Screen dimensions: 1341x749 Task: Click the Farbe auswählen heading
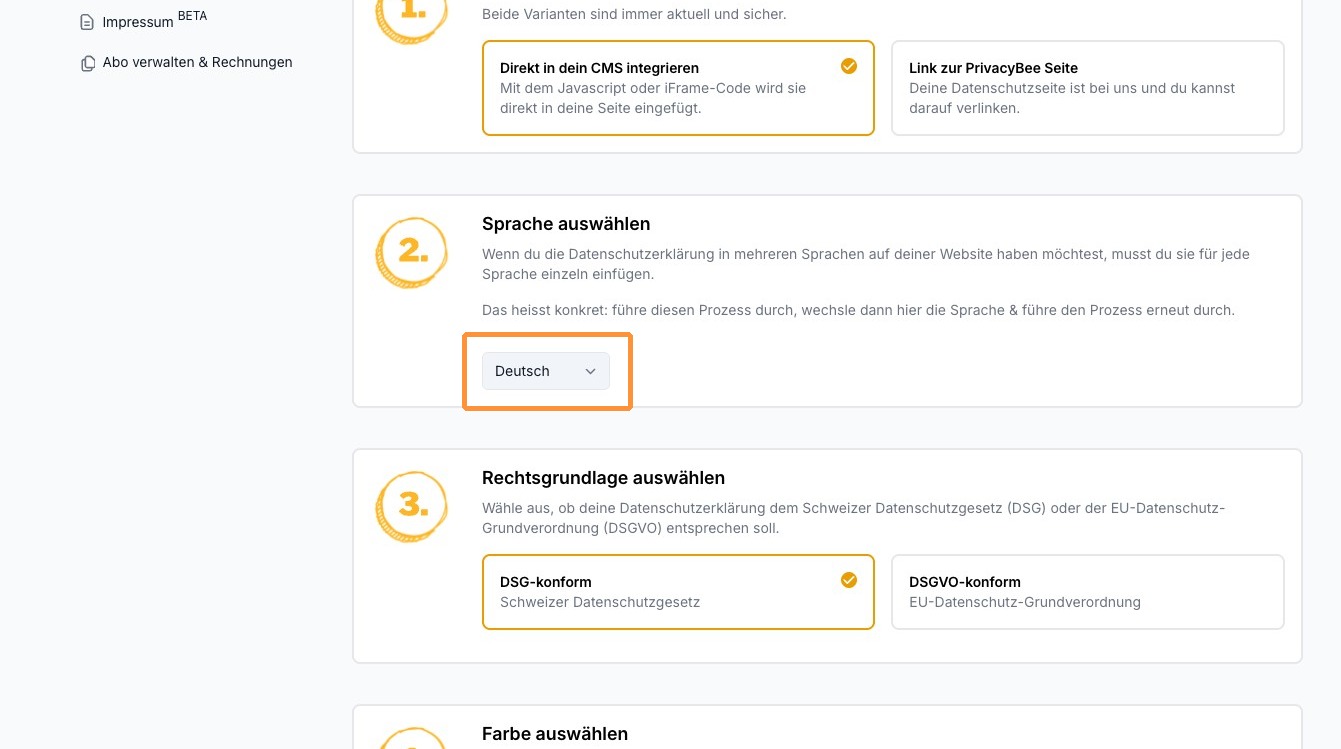pyautogui.click(x=555, y=734)
